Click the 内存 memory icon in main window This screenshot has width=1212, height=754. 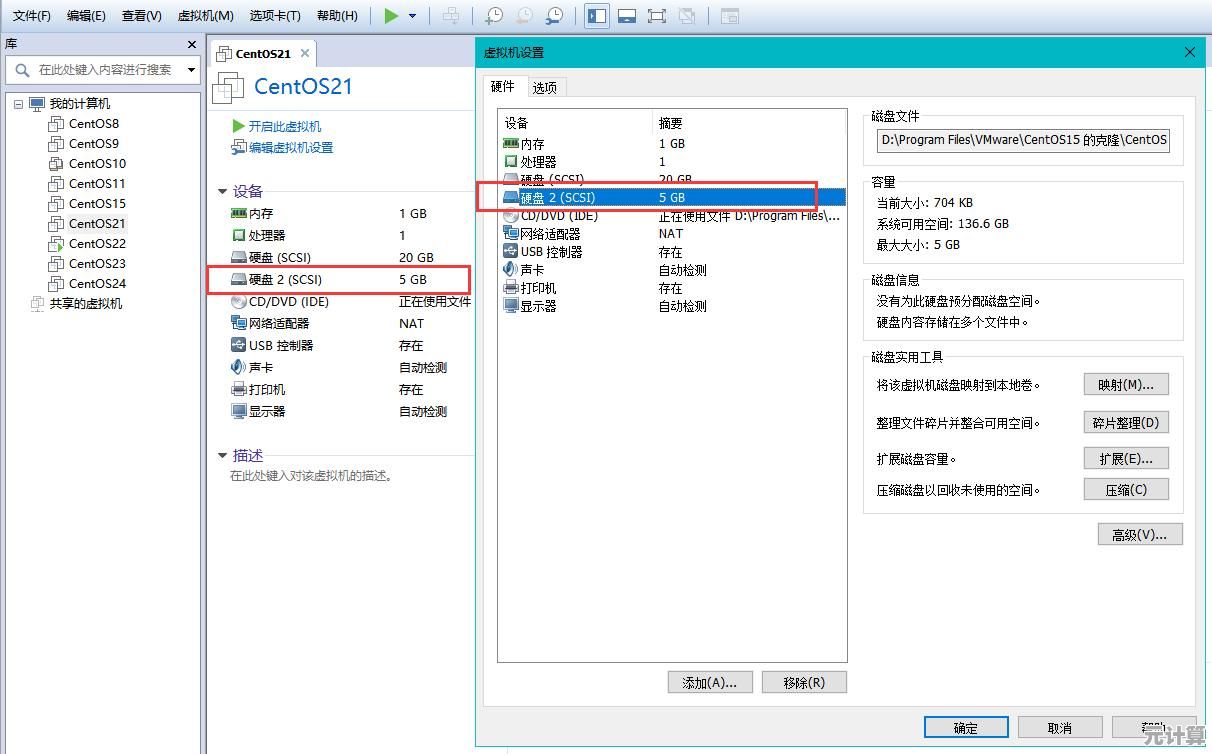(238, 213)
